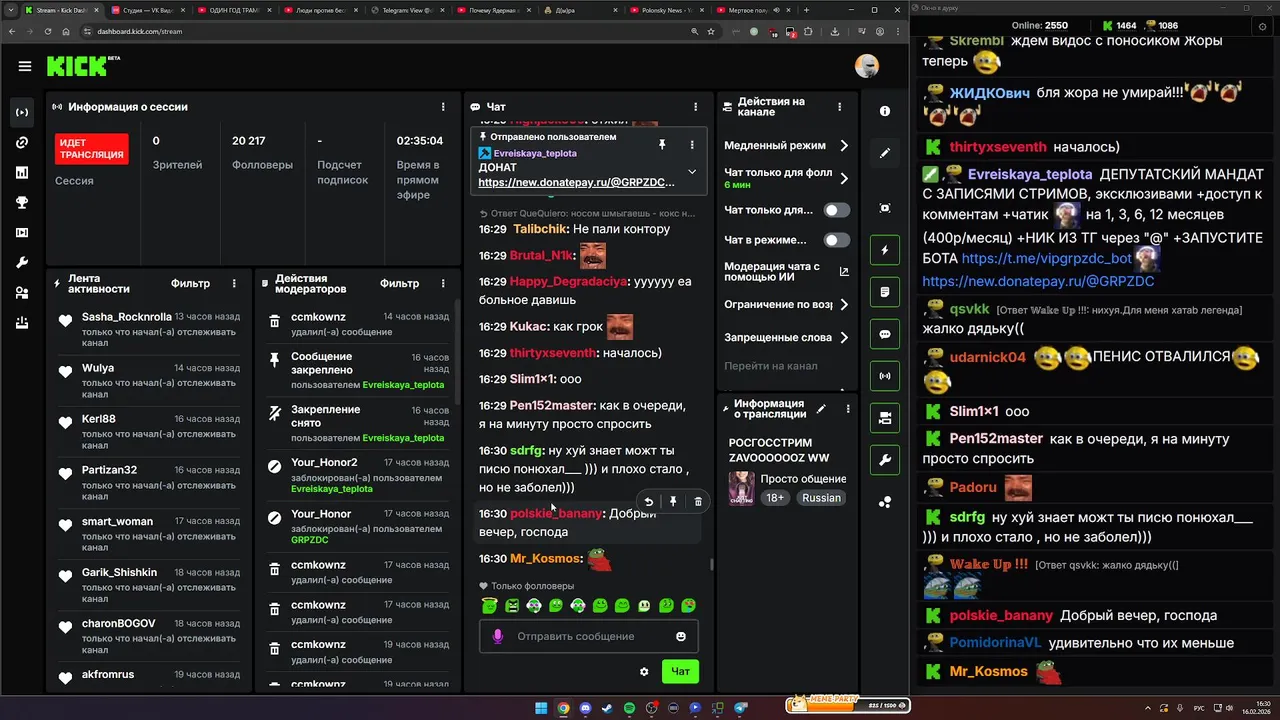Open the trophy achievements icon in the left sidebar
1280x720 pixels.
click(x=22, y=202)
